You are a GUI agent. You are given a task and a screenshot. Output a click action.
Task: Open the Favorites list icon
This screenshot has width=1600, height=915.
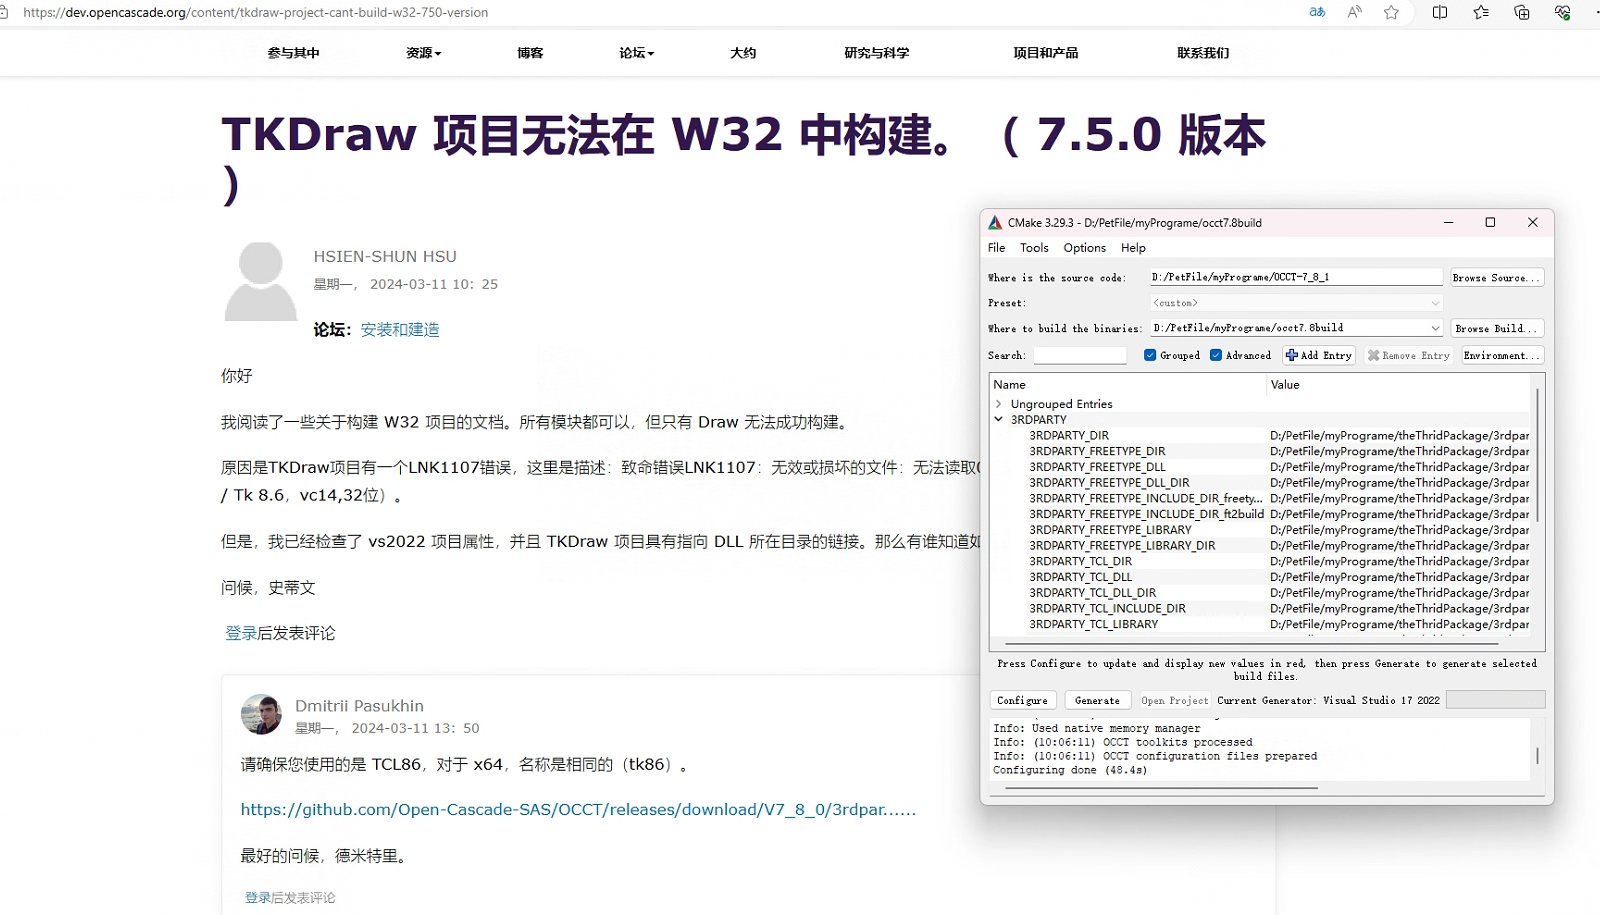click(x=1481, y=12)
